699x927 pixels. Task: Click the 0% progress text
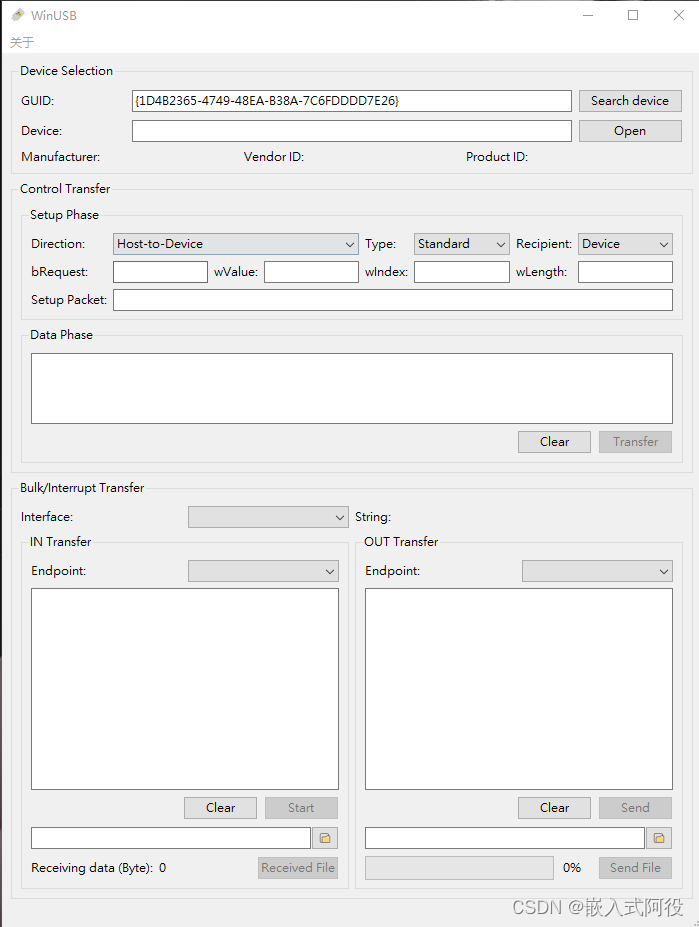[x=572, y=868]
